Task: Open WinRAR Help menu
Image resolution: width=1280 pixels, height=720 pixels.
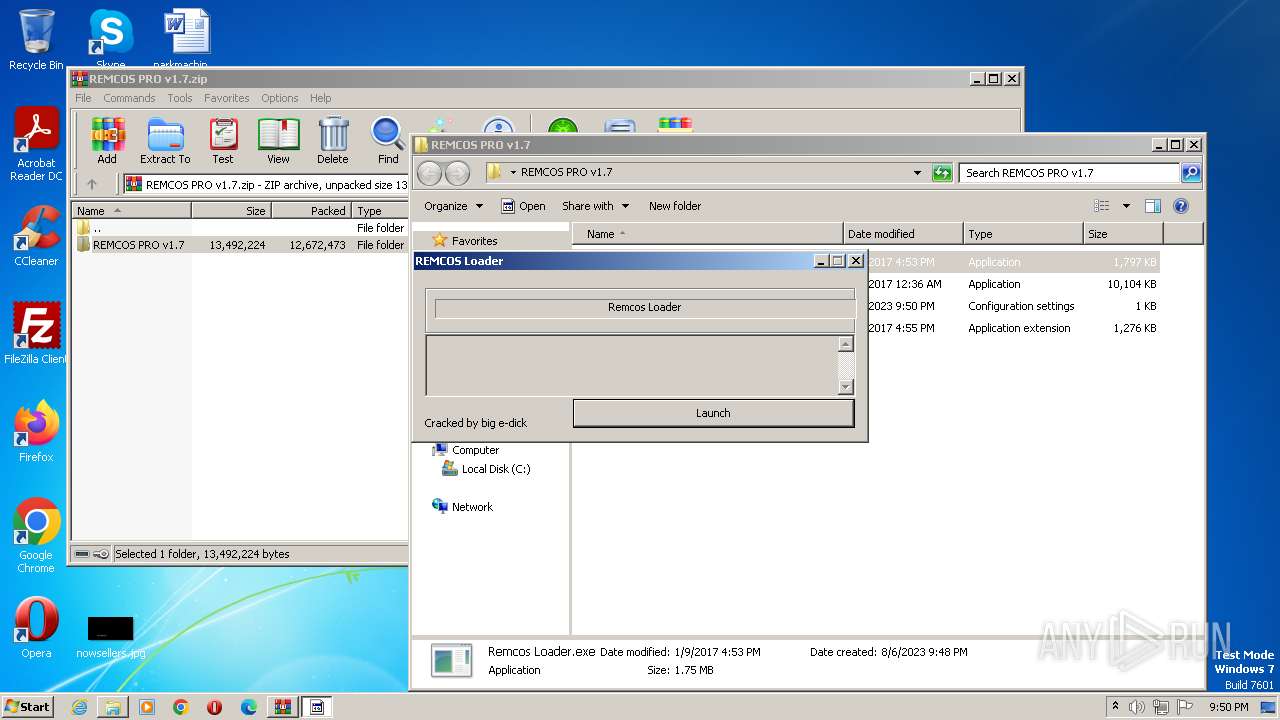Action: tap(321, 98)
